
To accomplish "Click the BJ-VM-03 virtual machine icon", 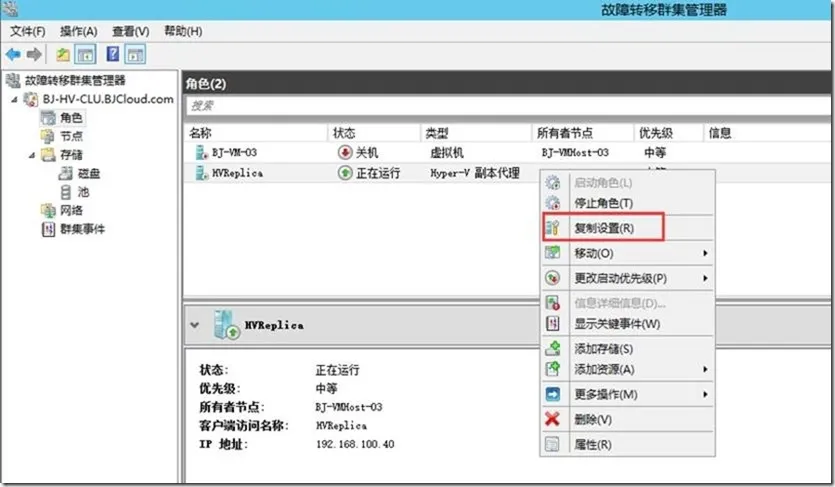I will pyautogui.click(x=201, y=153).
